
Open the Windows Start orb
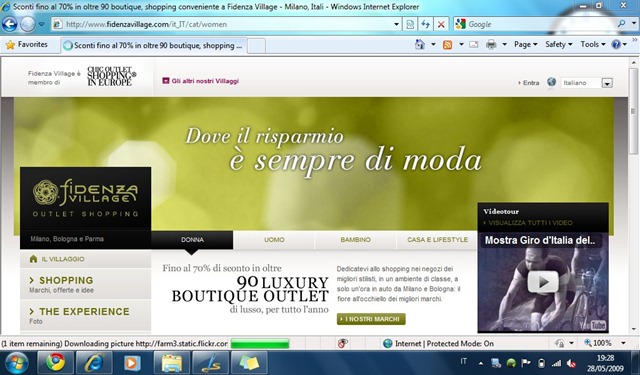(x=16, y=362)
